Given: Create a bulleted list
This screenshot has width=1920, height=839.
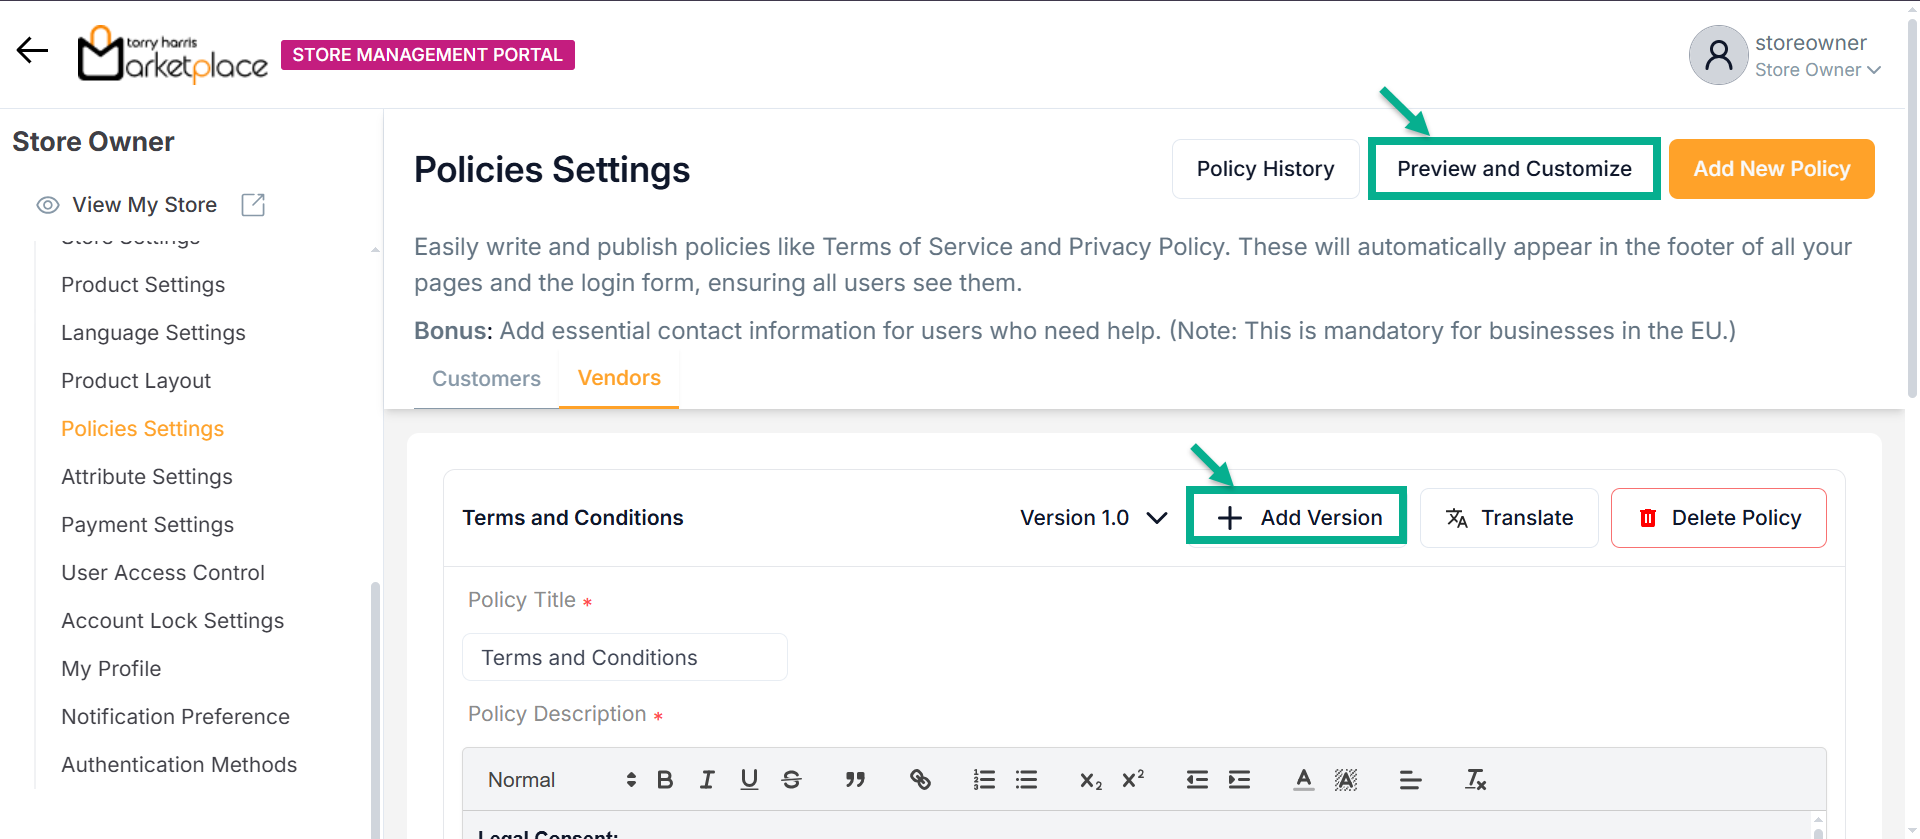Looking at the screenshot, I should [x=1026, y=780].
